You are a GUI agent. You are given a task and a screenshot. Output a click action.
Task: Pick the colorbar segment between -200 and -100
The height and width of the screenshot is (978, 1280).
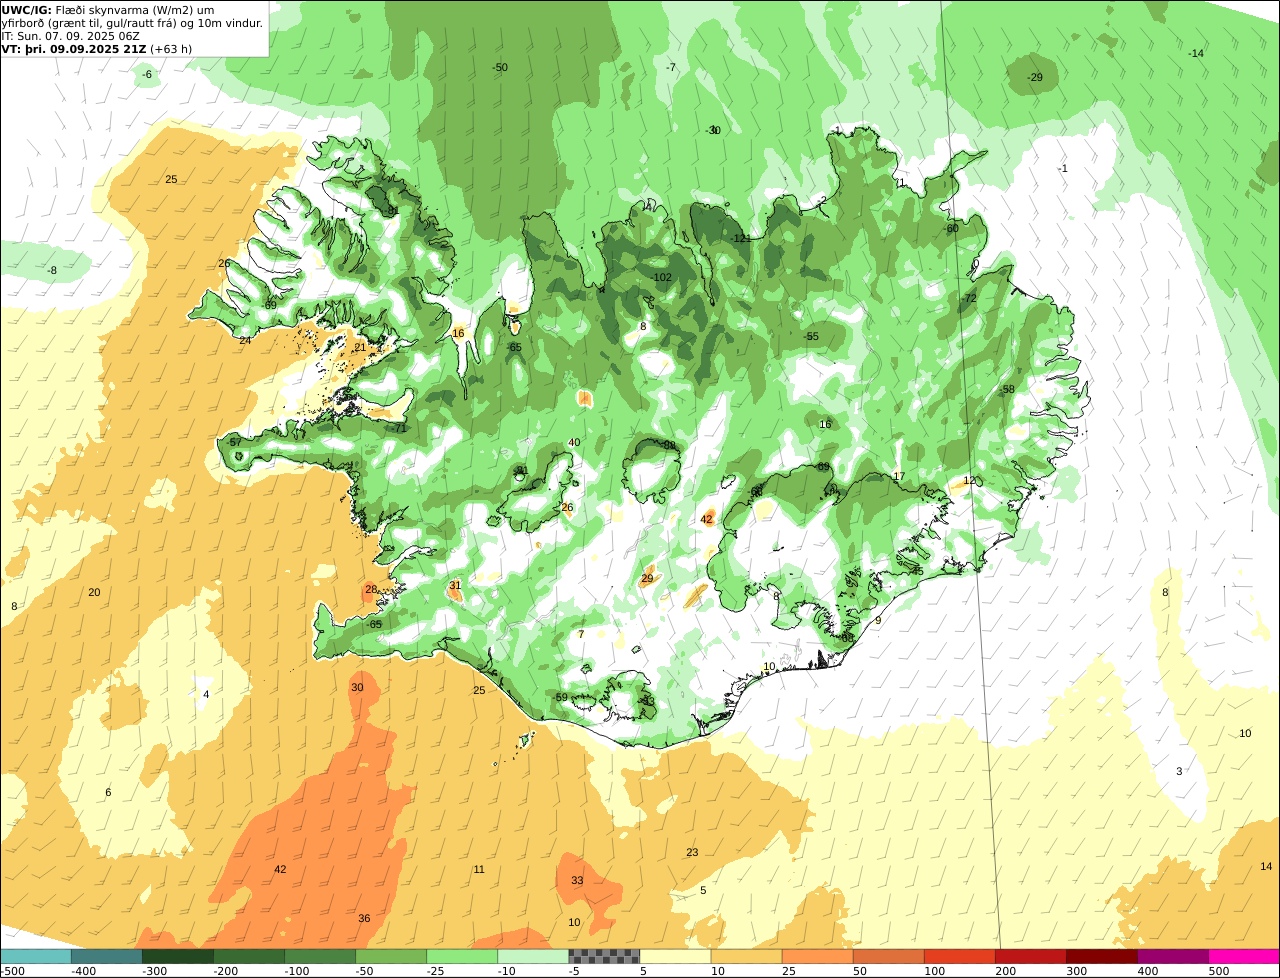(248, 957)
